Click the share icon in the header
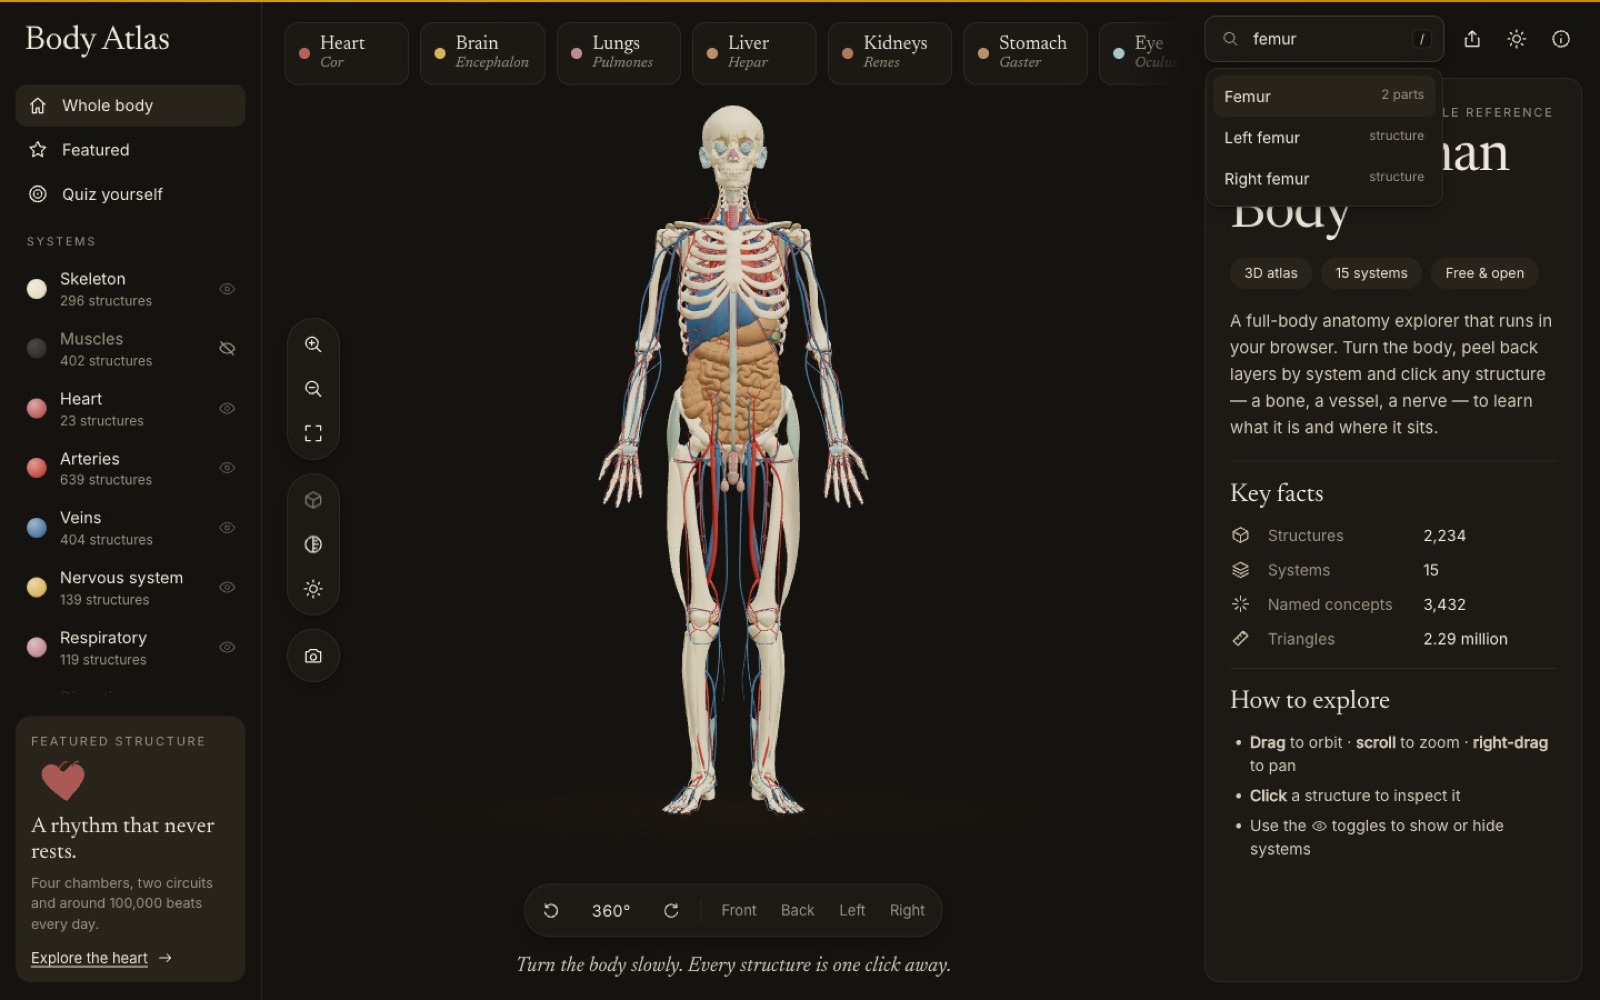1600x1000 pixels. [x=1472, y=39]
